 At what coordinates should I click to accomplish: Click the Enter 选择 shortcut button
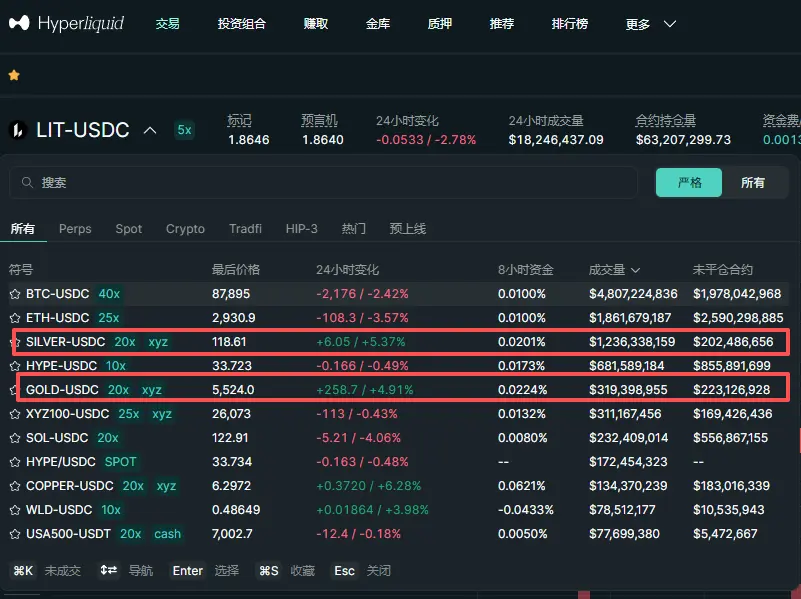[x=205, y=570]
